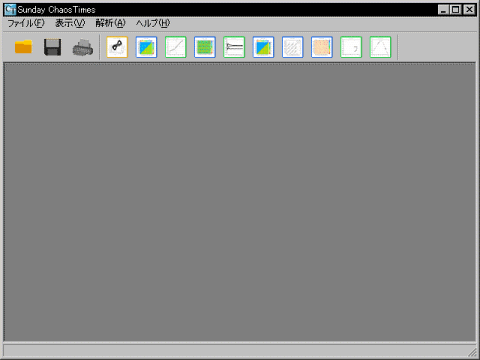The width and height of the screenshot is (480, 360).
Task: Maximize the Sunday ChaosTimes window
Action: click(x=456, y=9)
